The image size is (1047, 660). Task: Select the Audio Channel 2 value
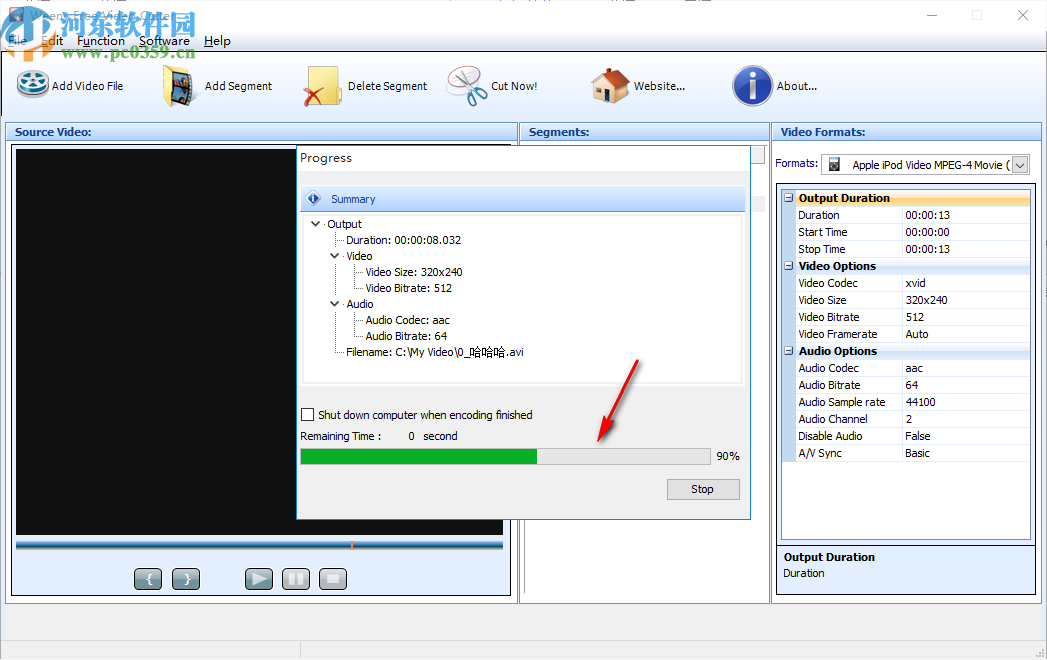pos(966,419)
